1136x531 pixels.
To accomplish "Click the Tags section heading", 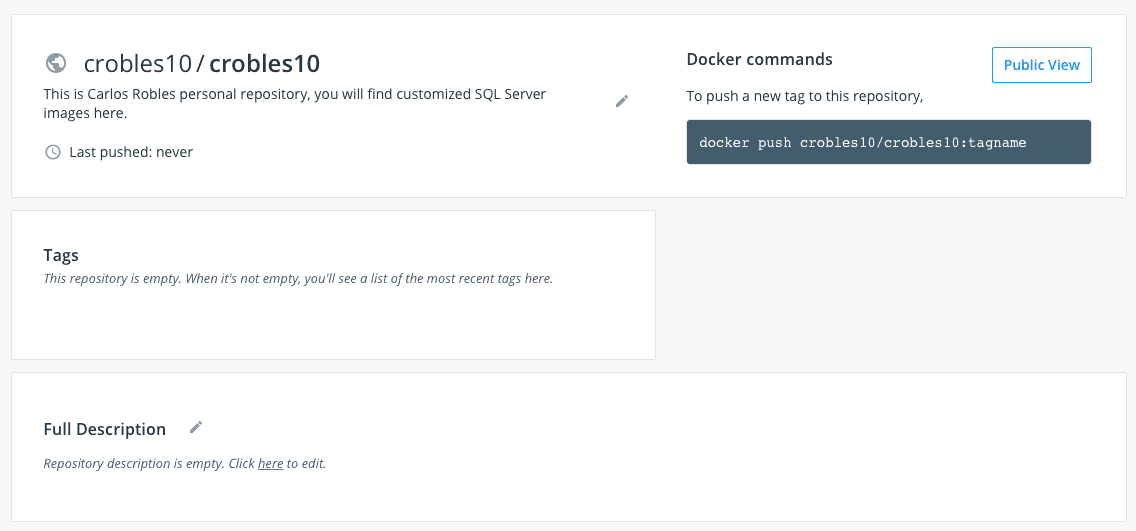I will coord(61,255).
